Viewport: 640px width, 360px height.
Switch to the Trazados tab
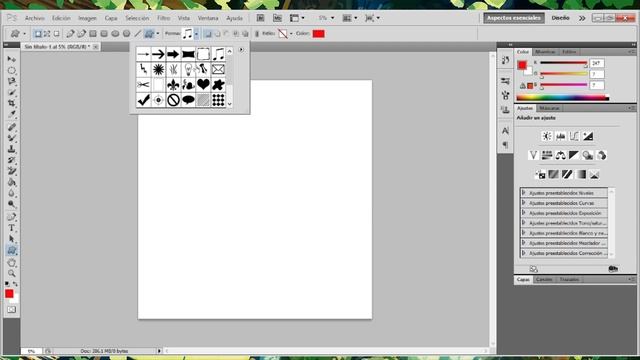click(x=569, y=280)
